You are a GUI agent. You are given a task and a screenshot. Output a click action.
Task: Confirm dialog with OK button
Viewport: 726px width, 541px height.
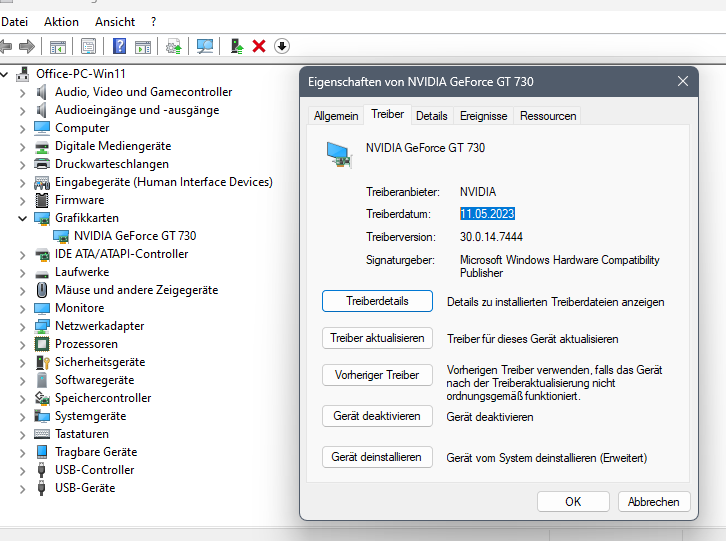coord(573,502)
